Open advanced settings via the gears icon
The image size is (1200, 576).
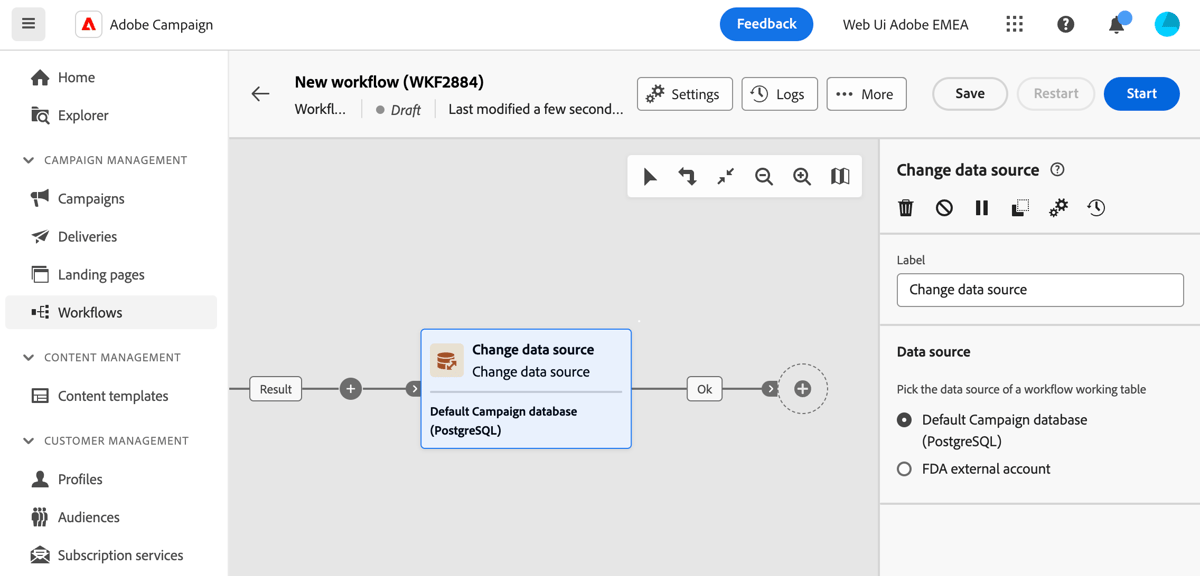(1058, 207)
